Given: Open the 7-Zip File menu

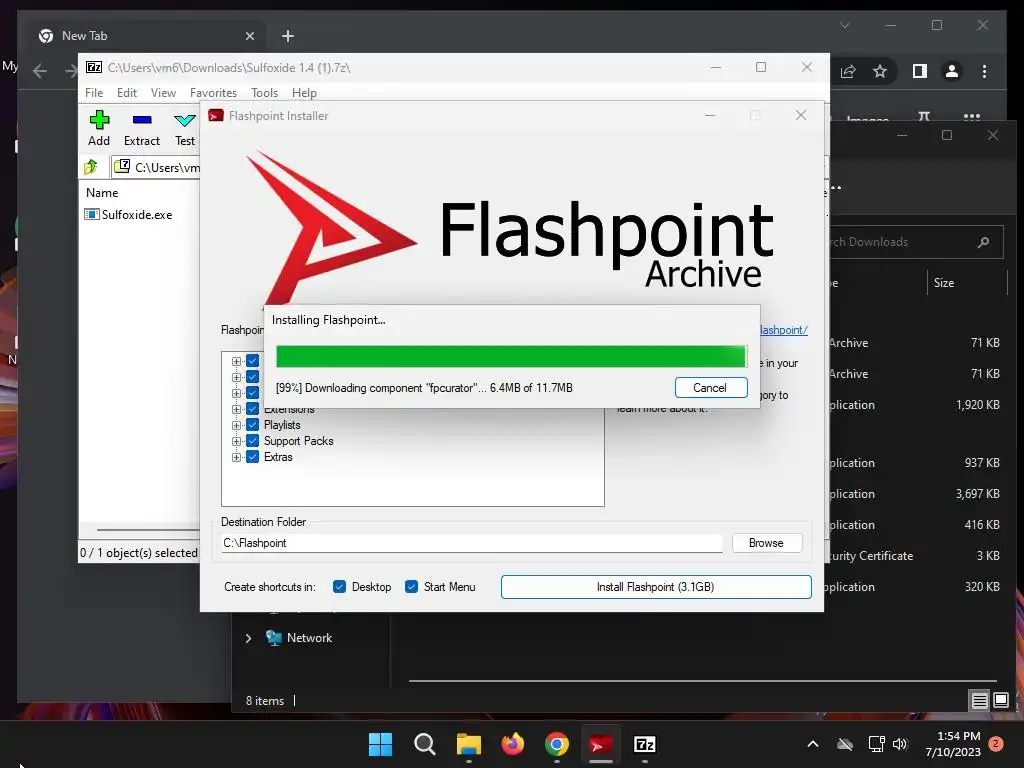Looking at the screenshot, I should point(94,93).
